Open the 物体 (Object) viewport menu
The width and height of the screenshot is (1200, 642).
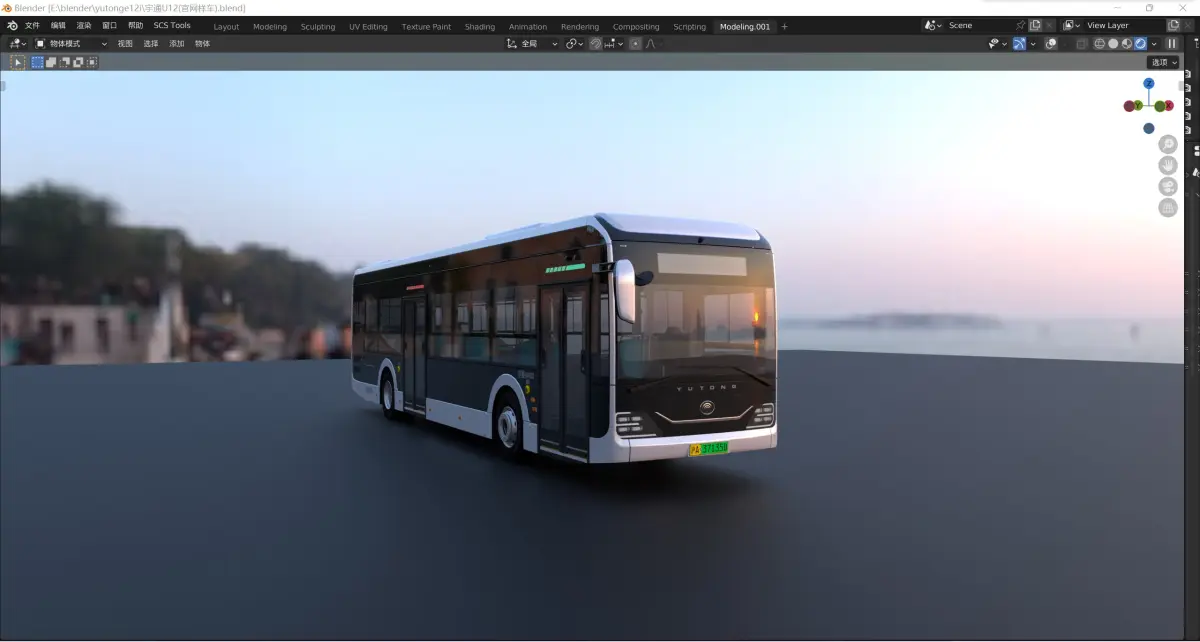203,44
